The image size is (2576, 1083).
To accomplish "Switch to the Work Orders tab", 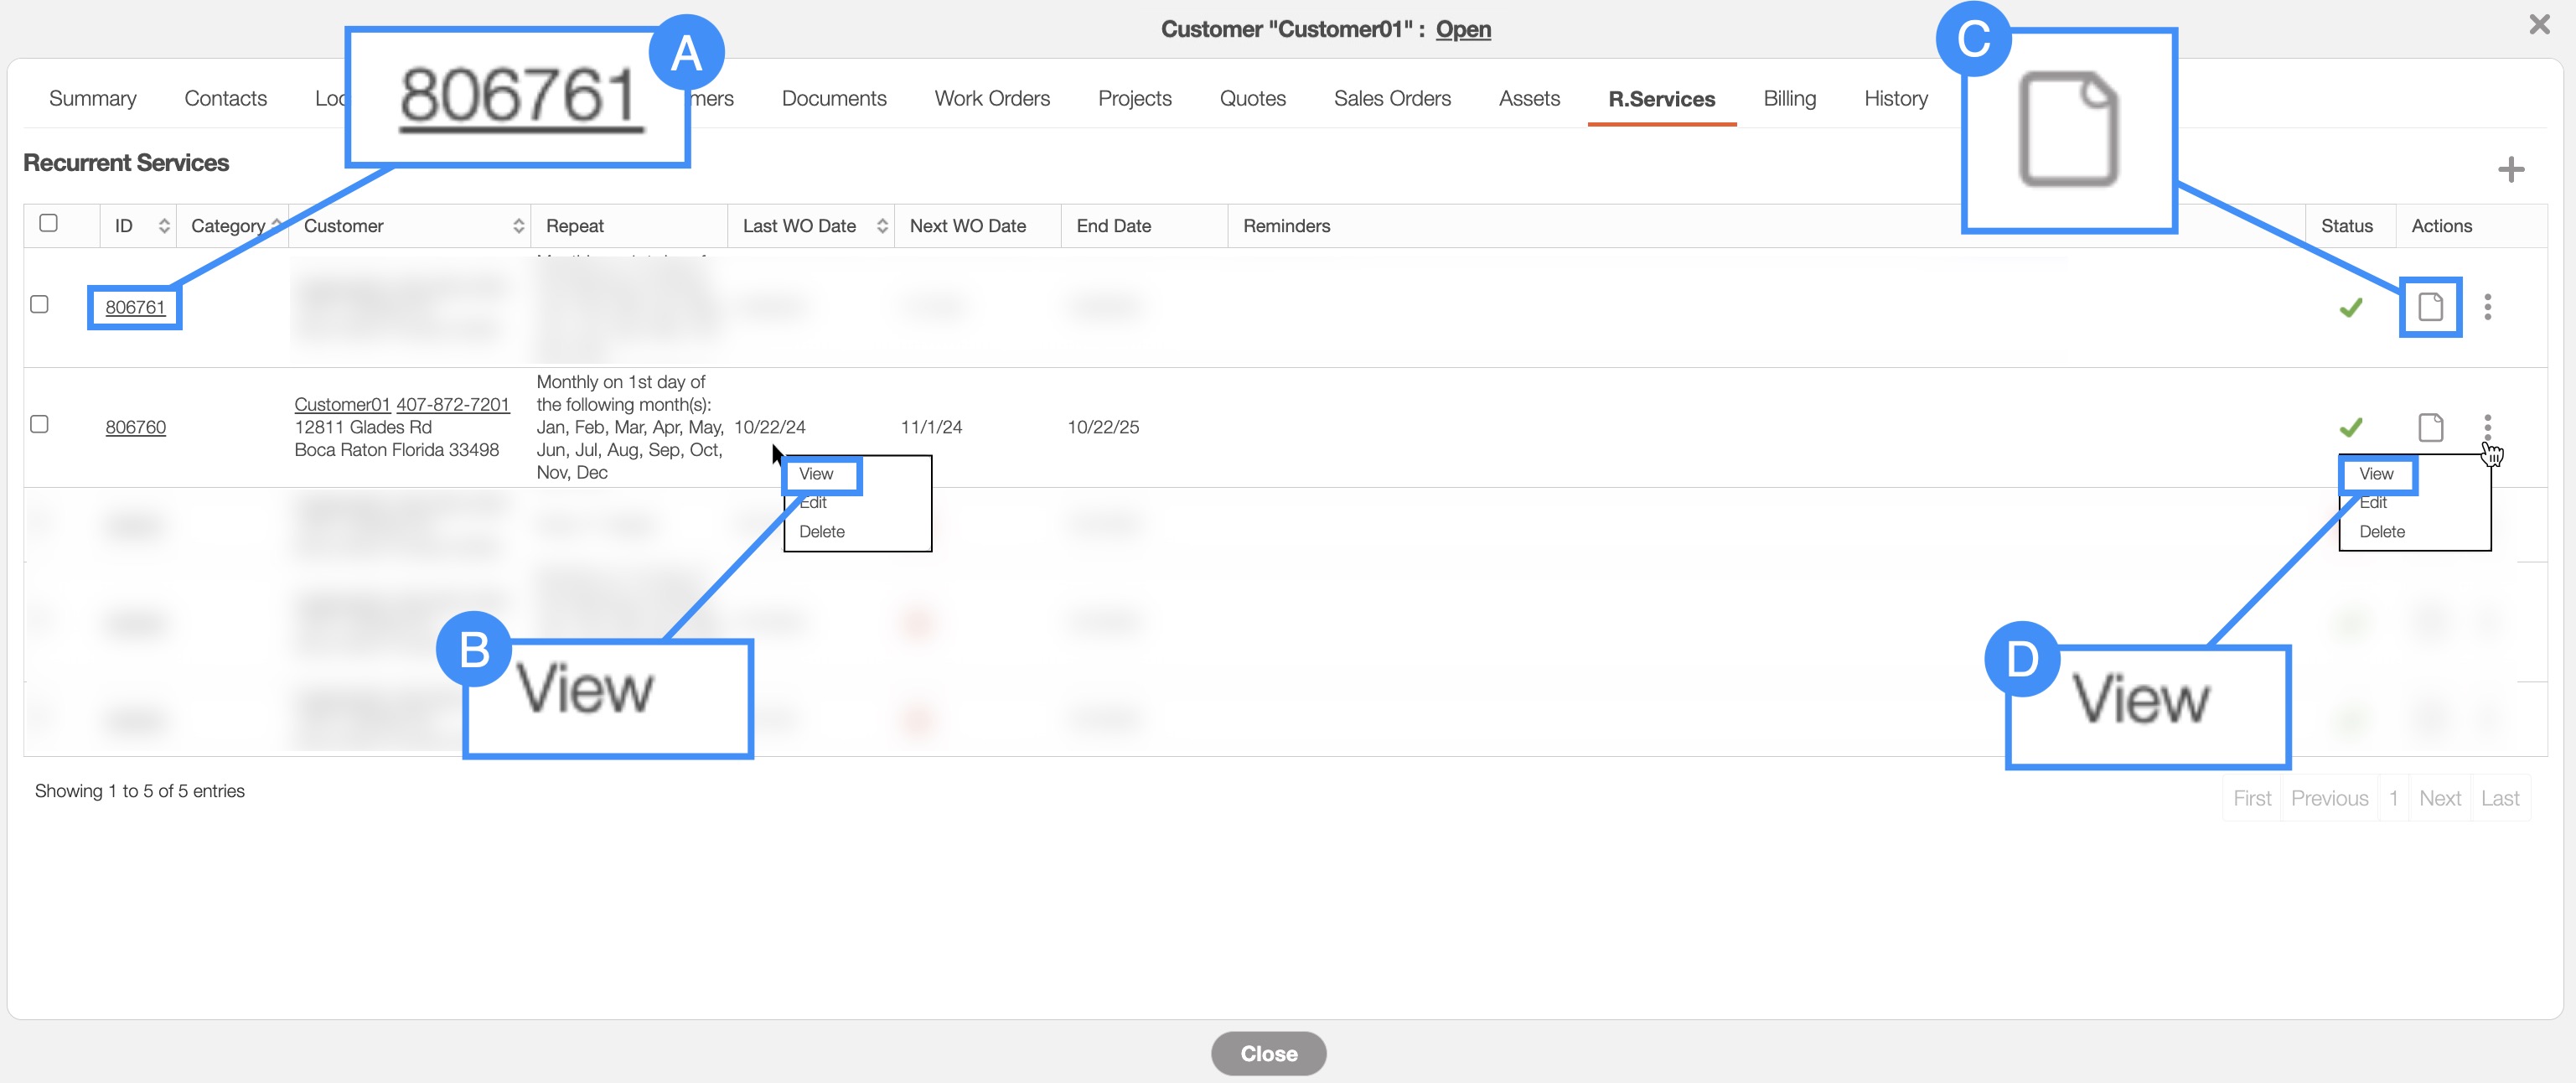I will coord(991,98).
